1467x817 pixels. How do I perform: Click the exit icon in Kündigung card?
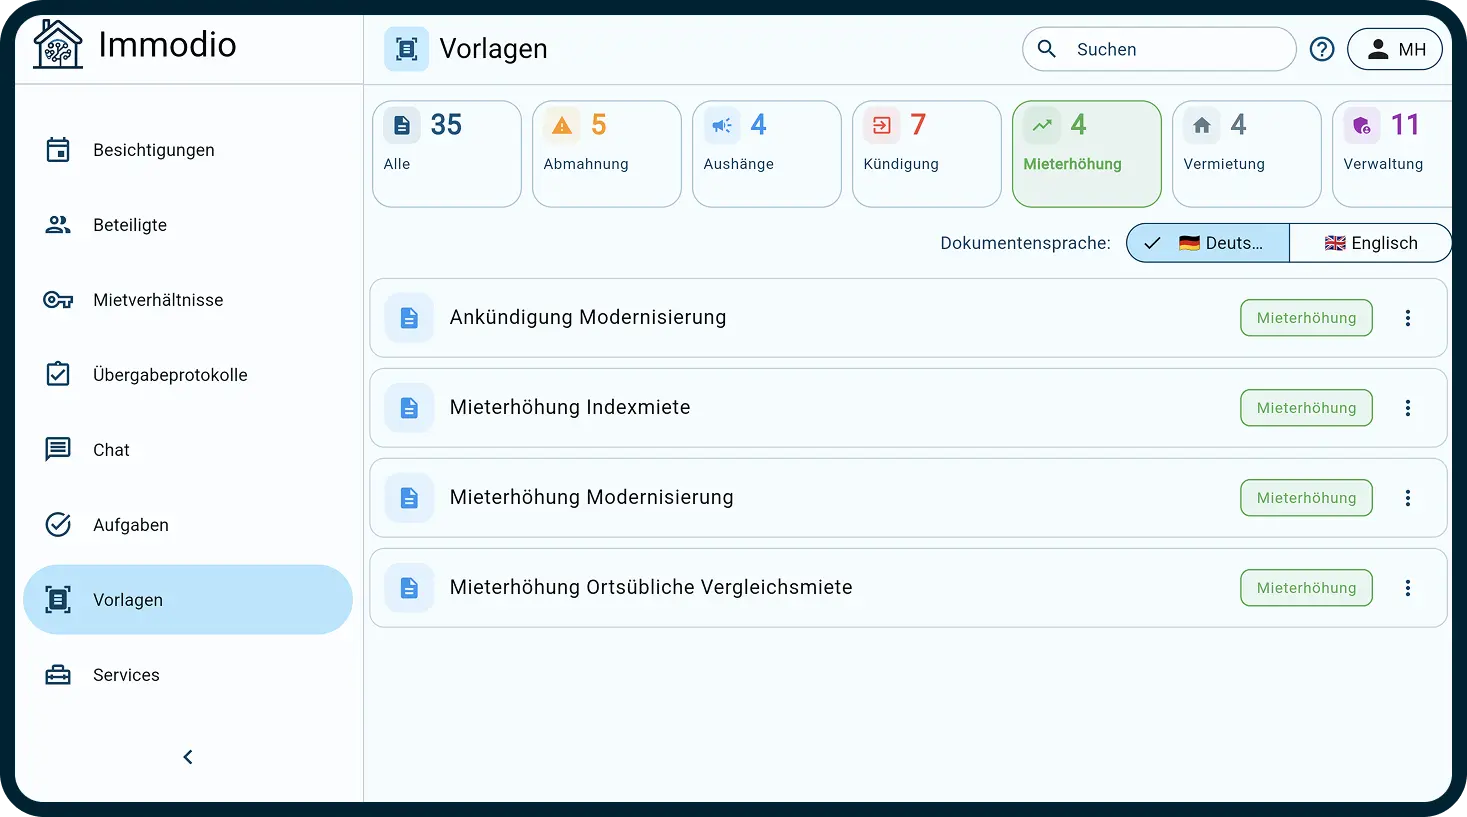point(882,125)
